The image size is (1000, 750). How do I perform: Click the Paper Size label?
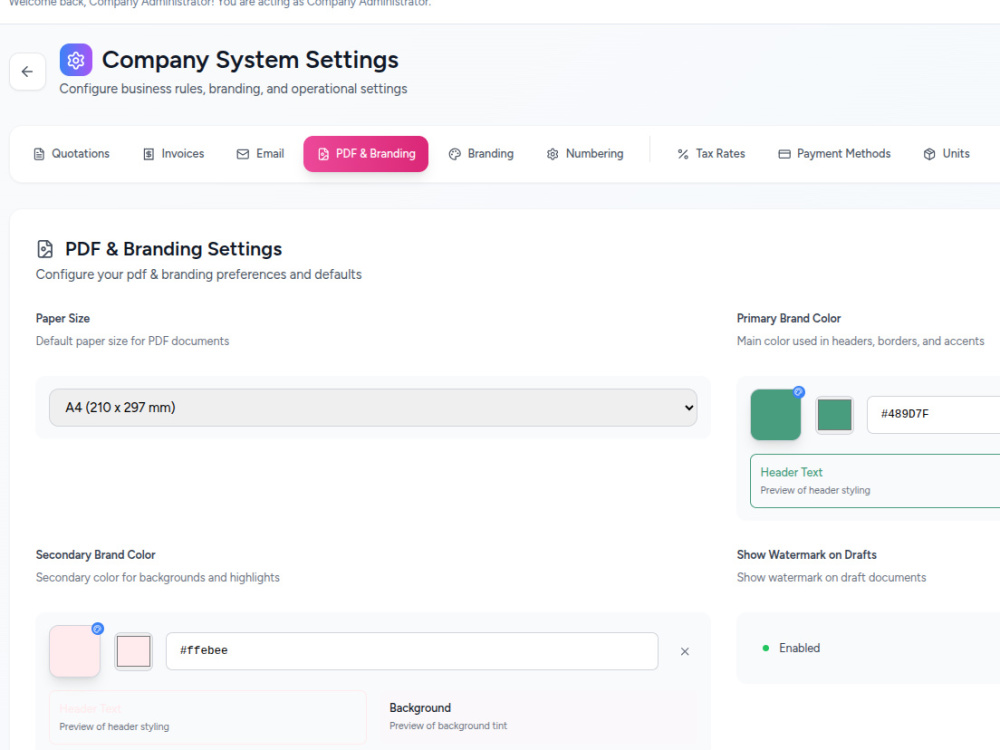pos(62,318)
